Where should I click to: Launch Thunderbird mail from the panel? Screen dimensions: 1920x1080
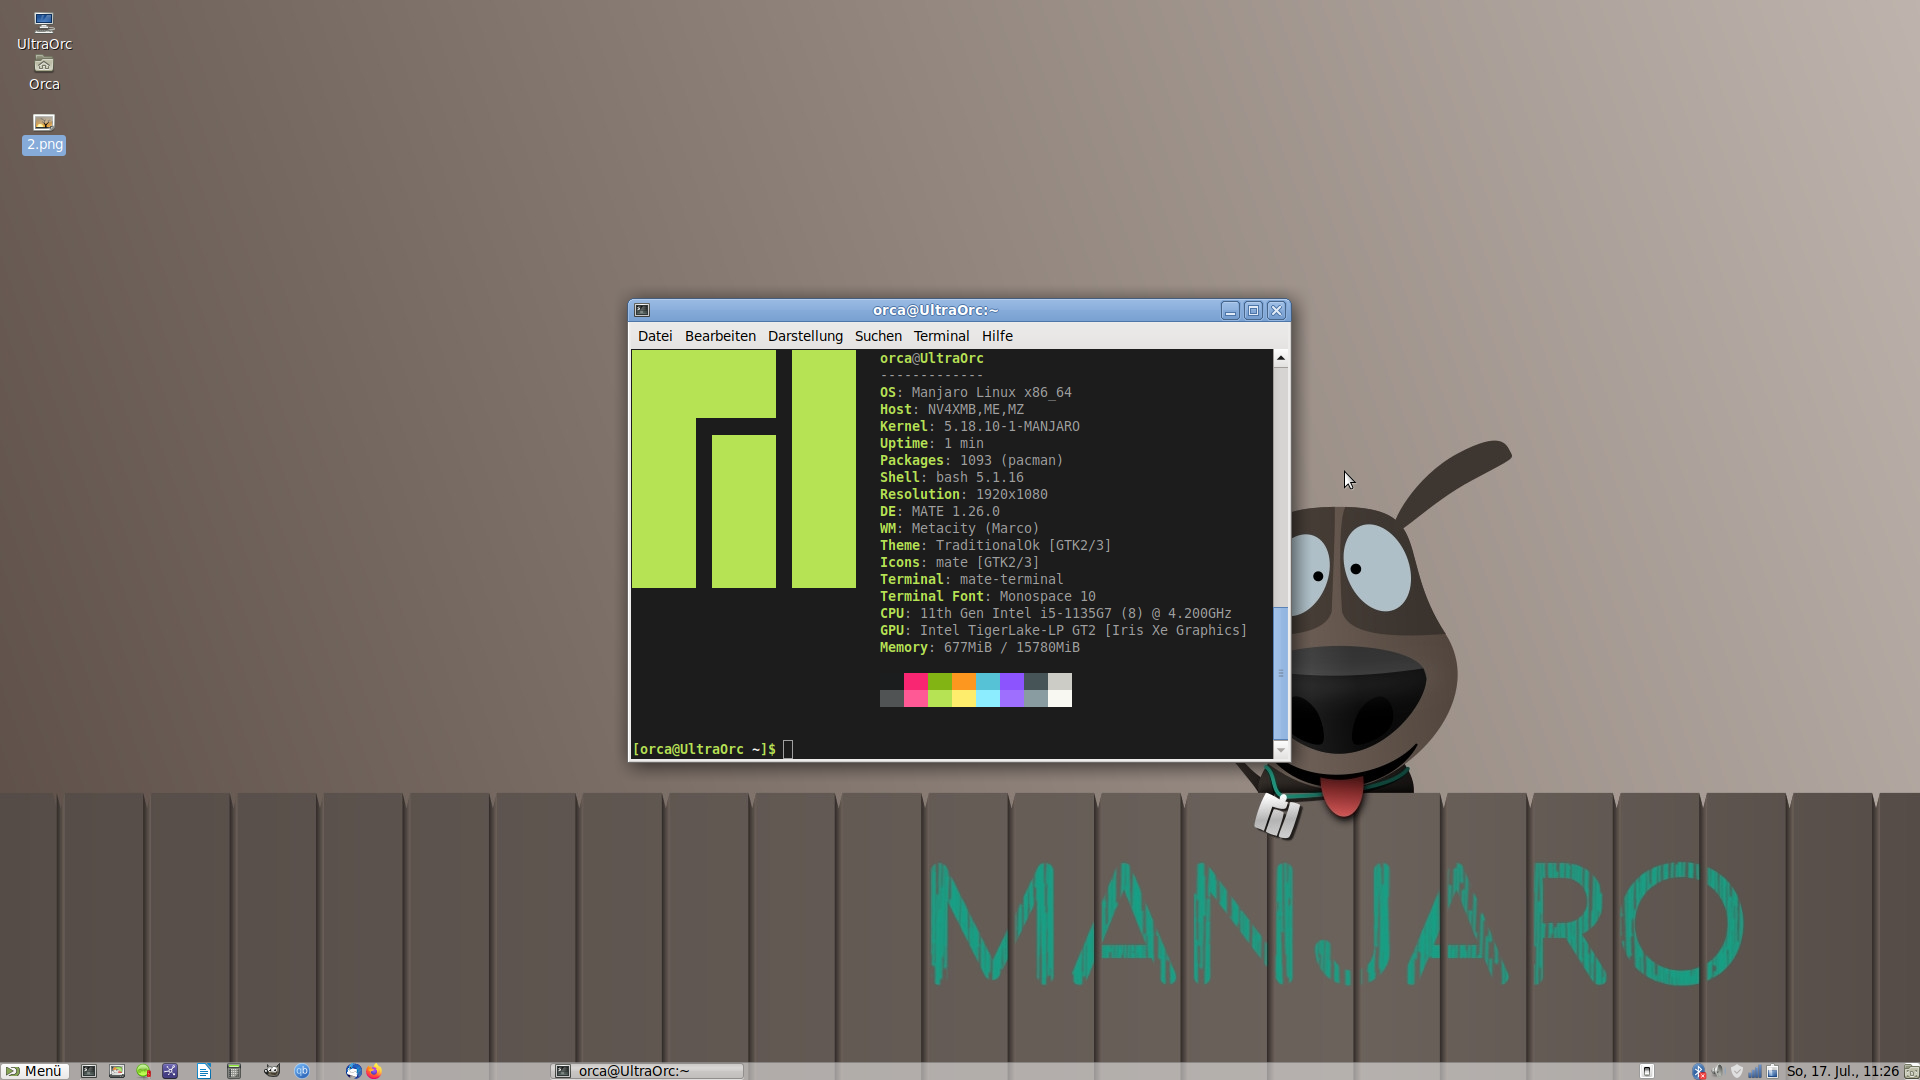(353, 1071)
